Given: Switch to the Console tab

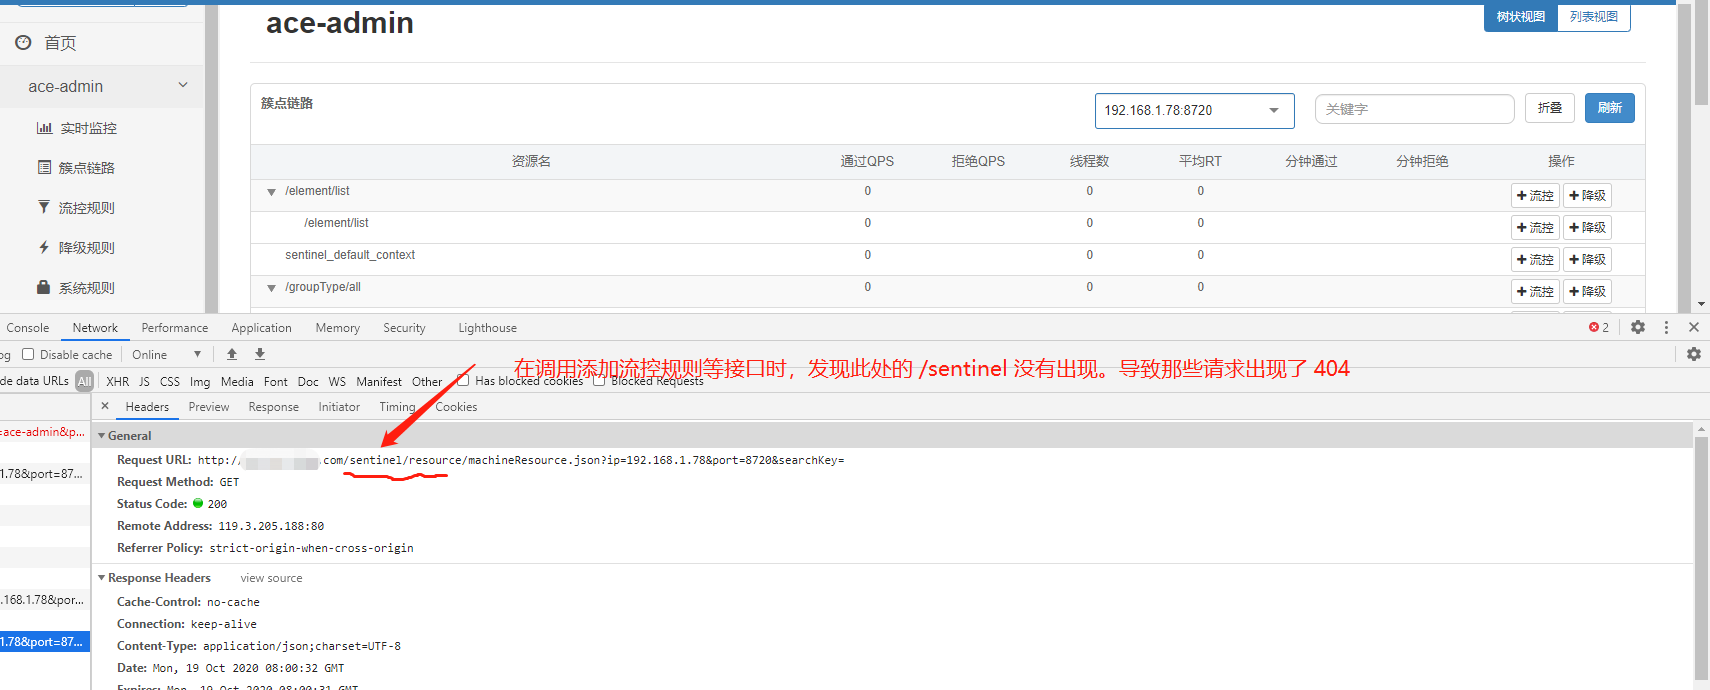Looking at the screenshot, I should pyautogui.click(x=28, y=328).
